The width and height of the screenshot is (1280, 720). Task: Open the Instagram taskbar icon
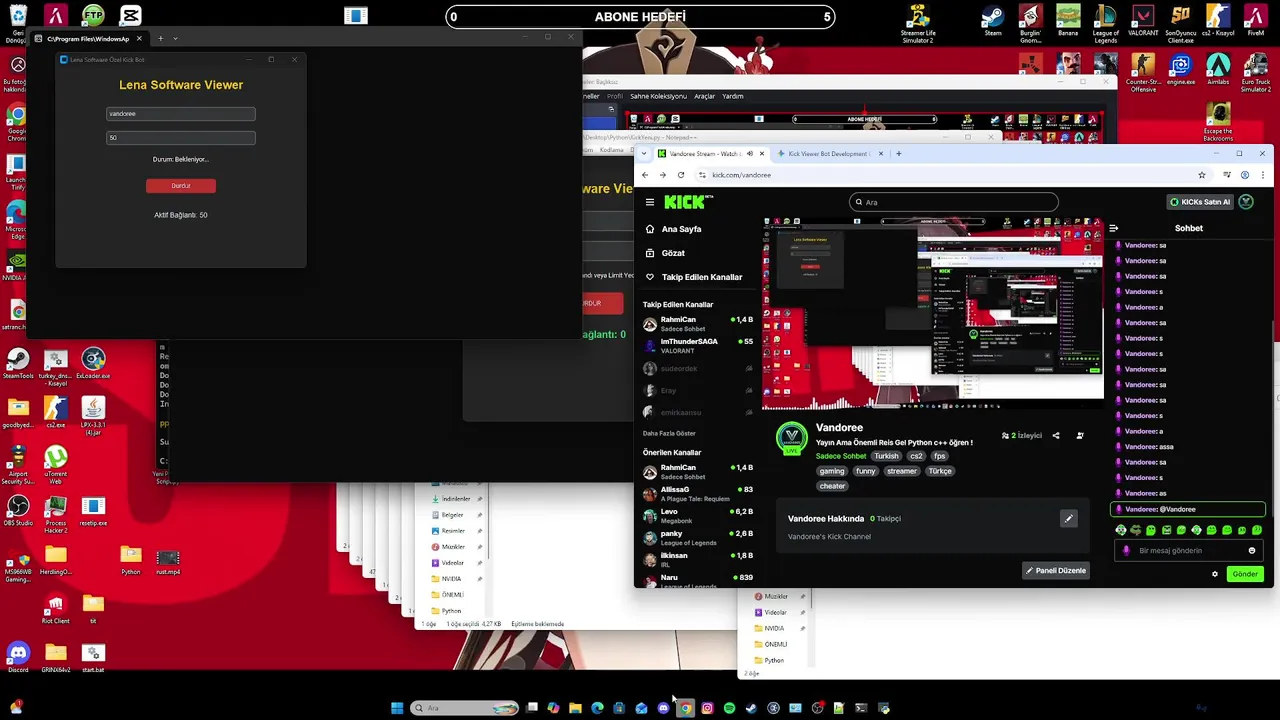click(x=707, y=708)
